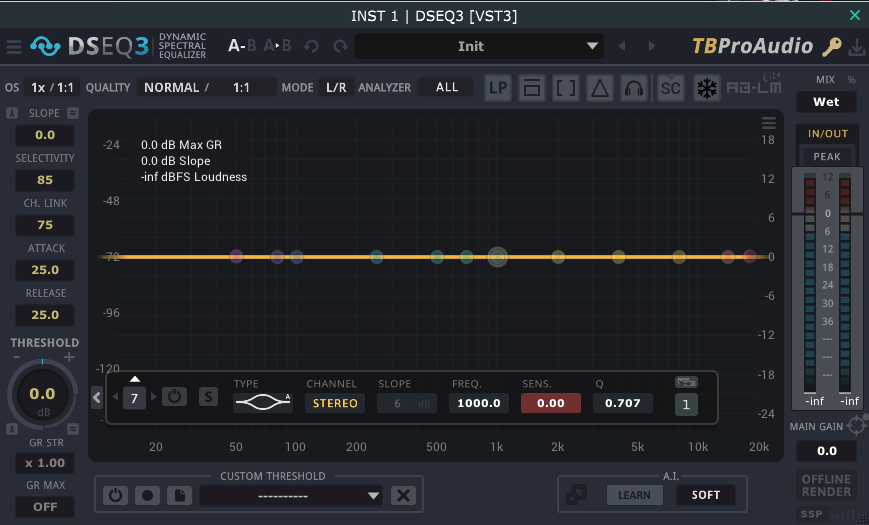Select the magenta band node near 50 Hz
Viewport: 869px width, 525px height.
236,256
